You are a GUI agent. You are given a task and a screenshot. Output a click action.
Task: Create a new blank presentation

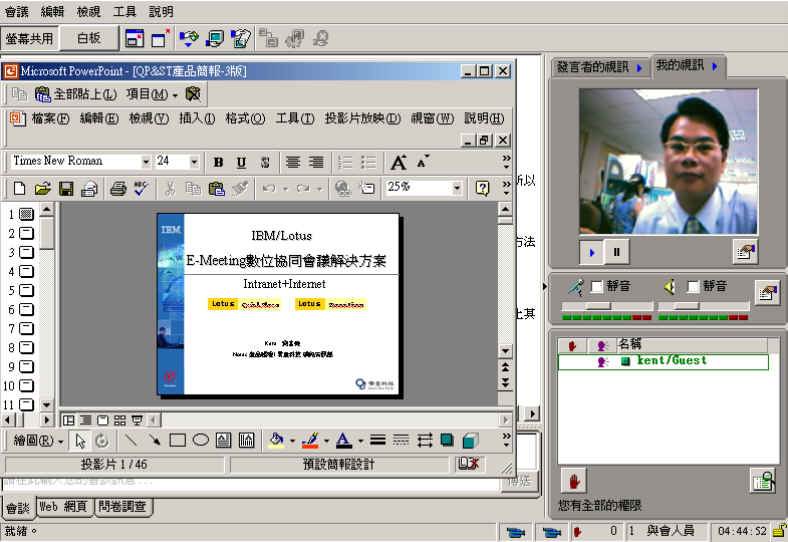tap(19, 189)
